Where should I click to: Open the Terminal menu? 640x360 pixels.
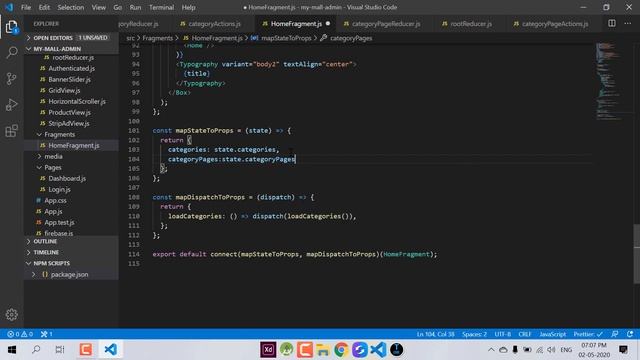tap(161, 7)
